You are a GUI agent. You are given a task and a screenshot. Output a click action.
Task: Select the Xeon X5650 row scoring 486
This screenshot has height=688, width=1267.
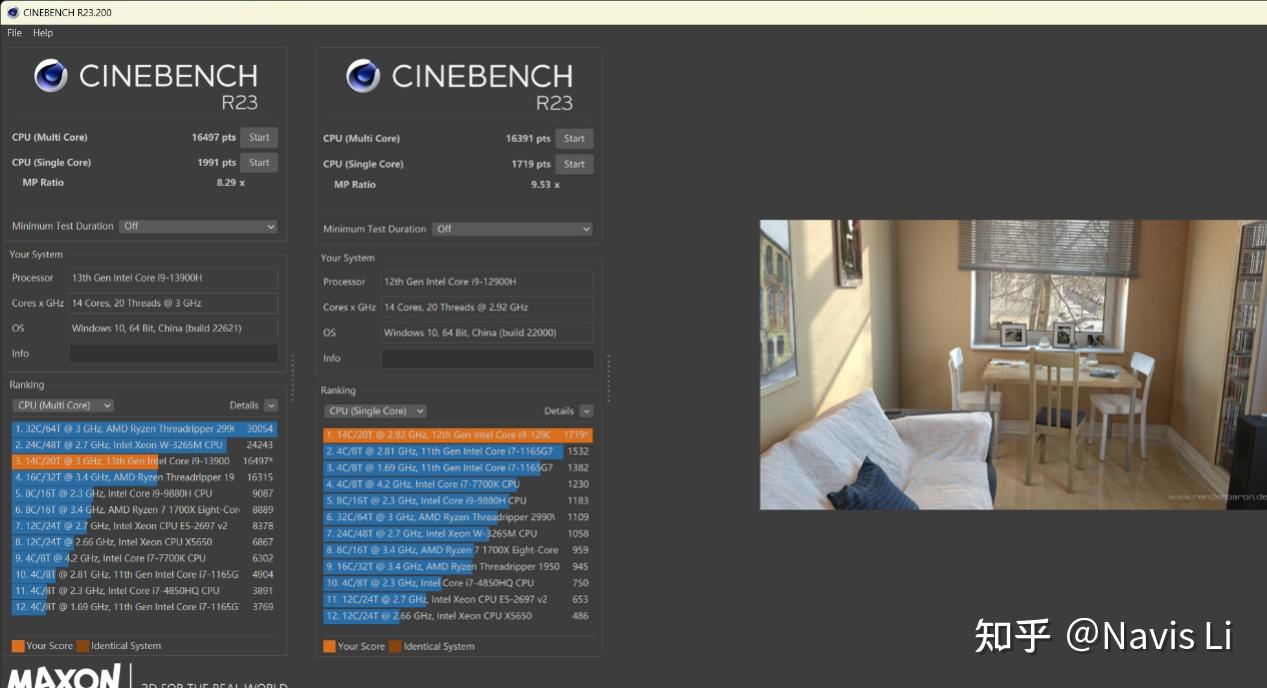point(458,616)
